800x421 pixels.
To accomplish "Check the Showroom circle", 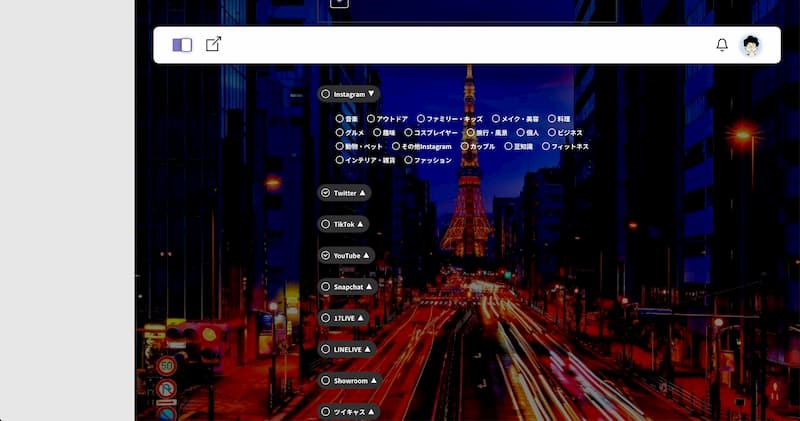I will pos(326,381).
